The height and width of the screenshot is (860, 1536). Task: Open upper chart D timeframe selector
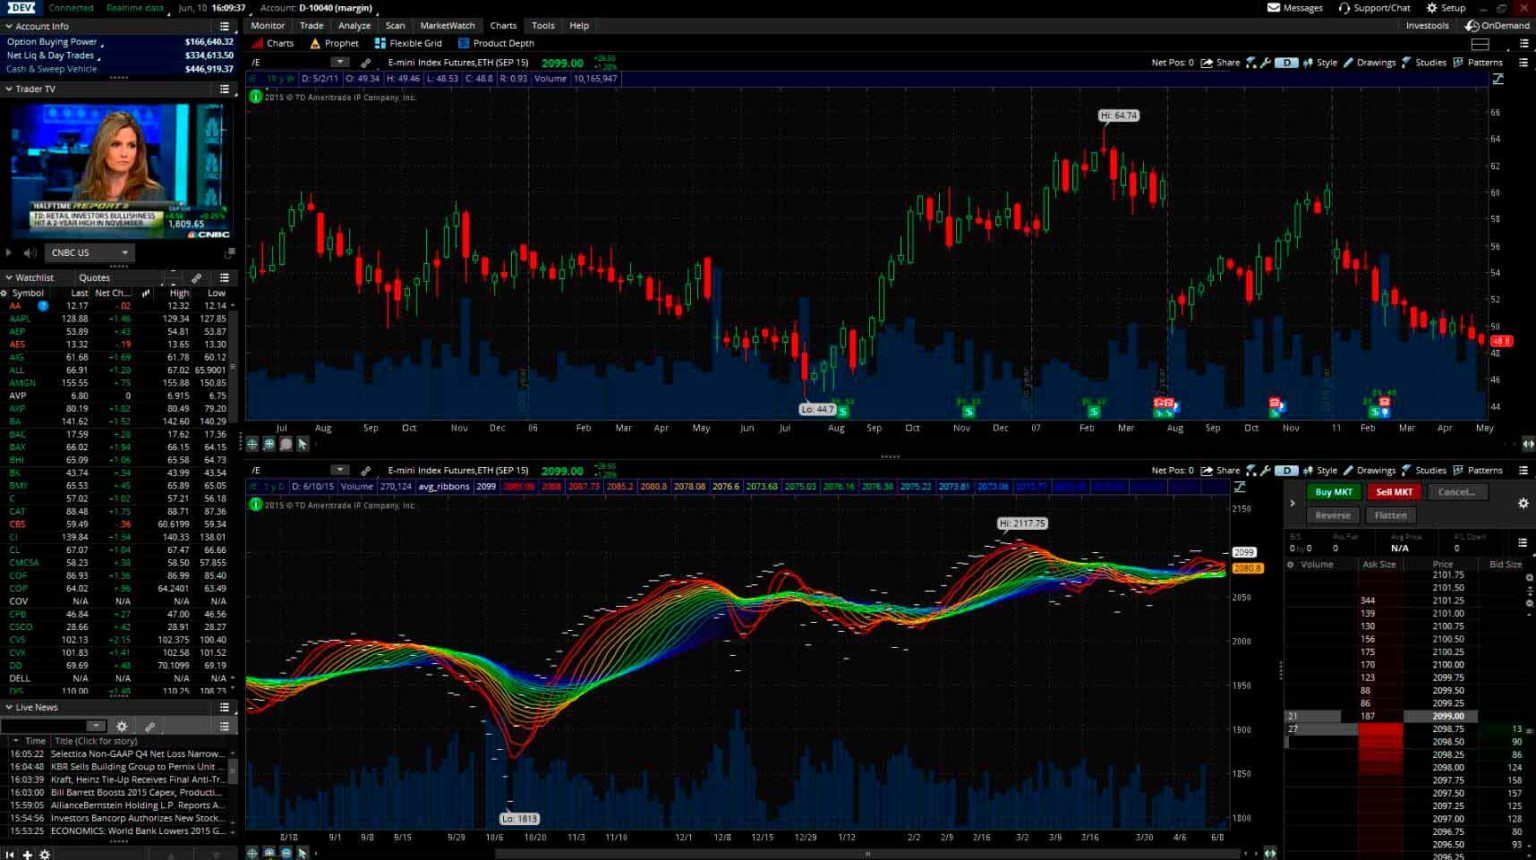(1287, 63)
